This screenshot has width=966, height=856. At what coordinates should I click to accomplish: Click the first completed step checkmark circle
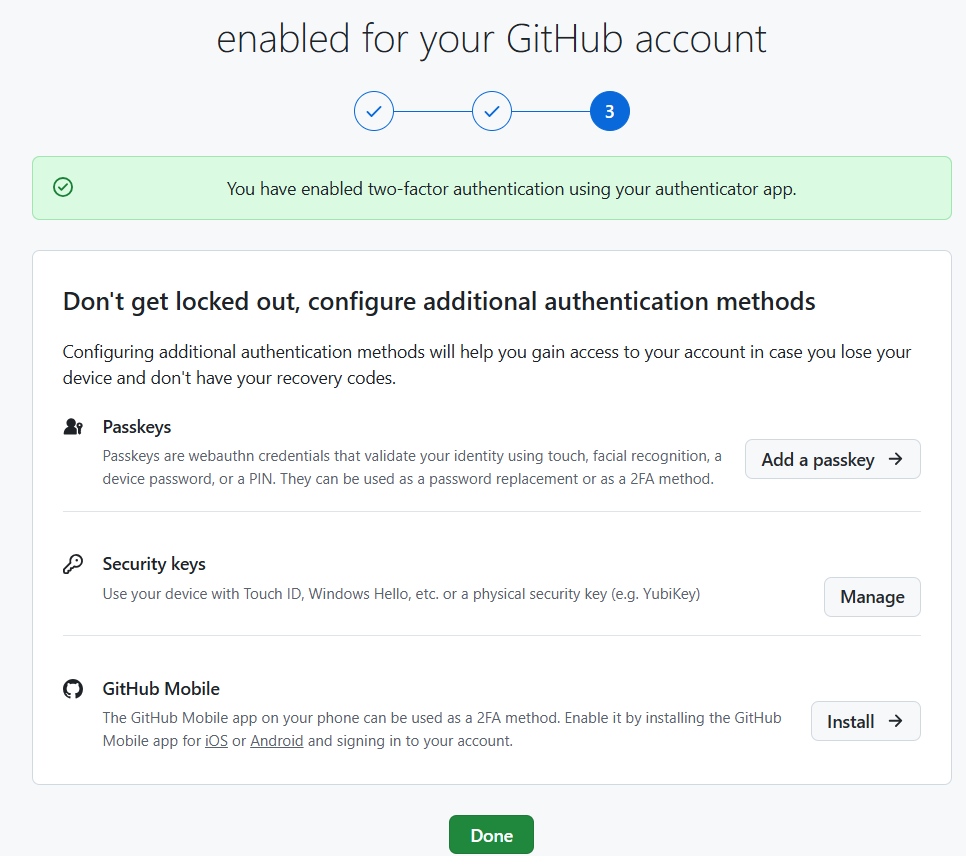pyautogui.click(x=374, y=111)
